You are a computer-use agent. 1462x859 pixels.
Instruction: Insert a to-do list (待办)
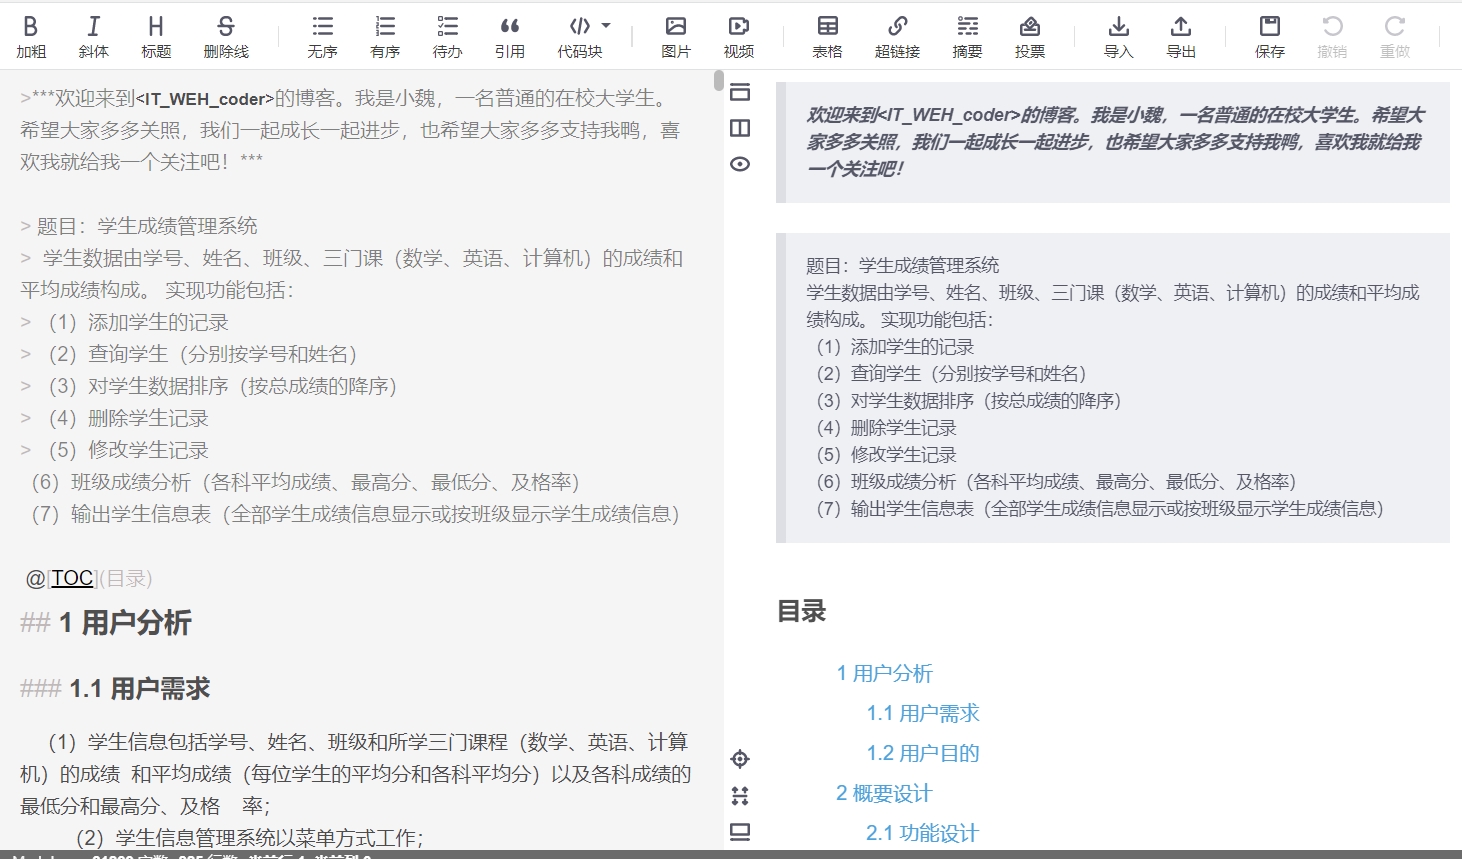tap(447, 37)
